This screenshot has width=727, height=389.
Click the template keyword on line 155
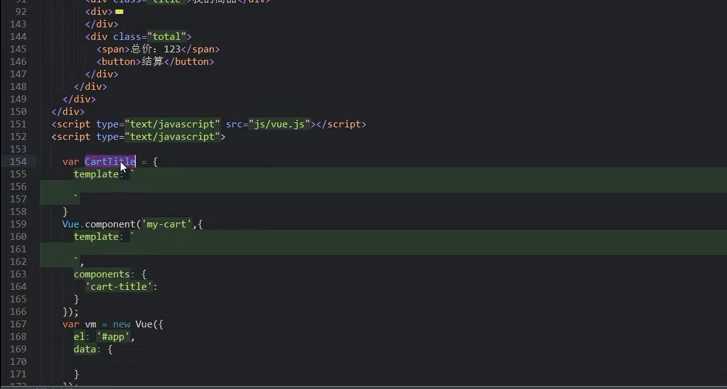click(96, 174)
